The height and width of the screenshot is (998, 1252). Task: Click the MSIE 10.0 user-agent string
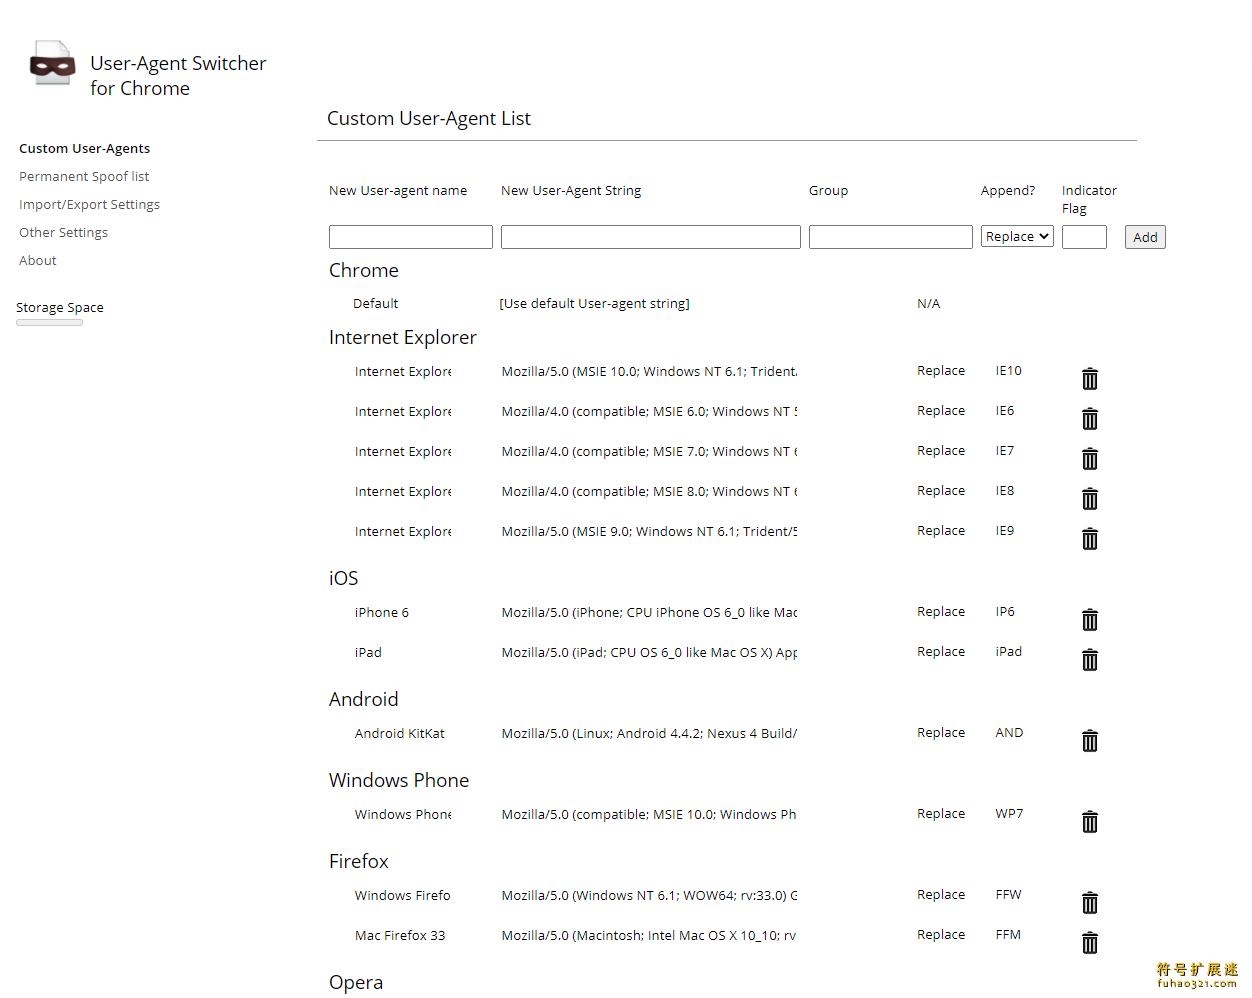pos(649,371)
